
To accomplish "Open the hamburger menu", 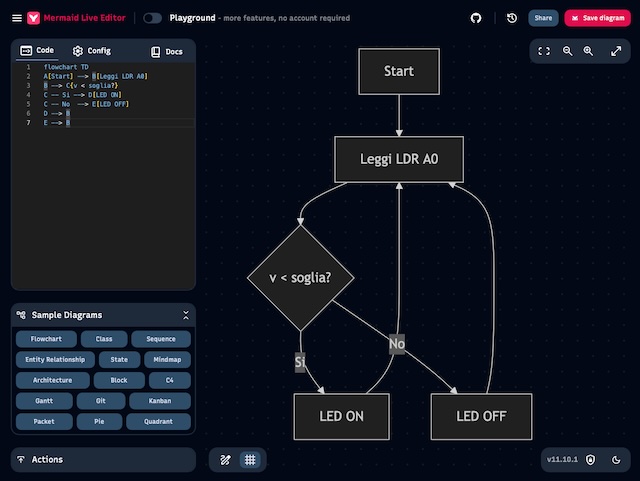I will click(16, 18).
